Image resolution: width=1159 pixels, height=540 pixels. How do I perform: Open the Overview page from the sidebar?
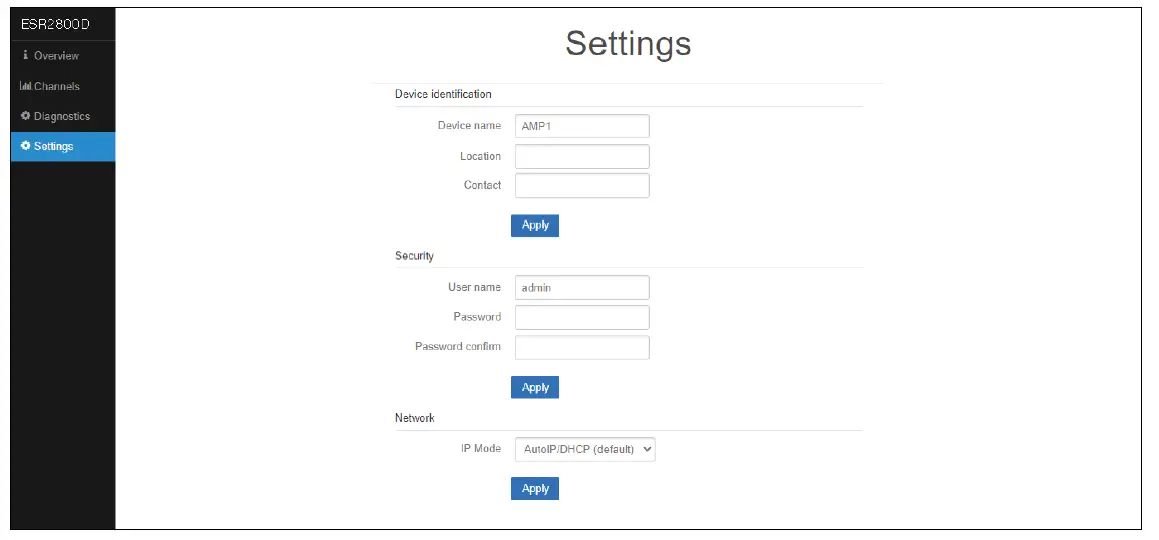56,56
